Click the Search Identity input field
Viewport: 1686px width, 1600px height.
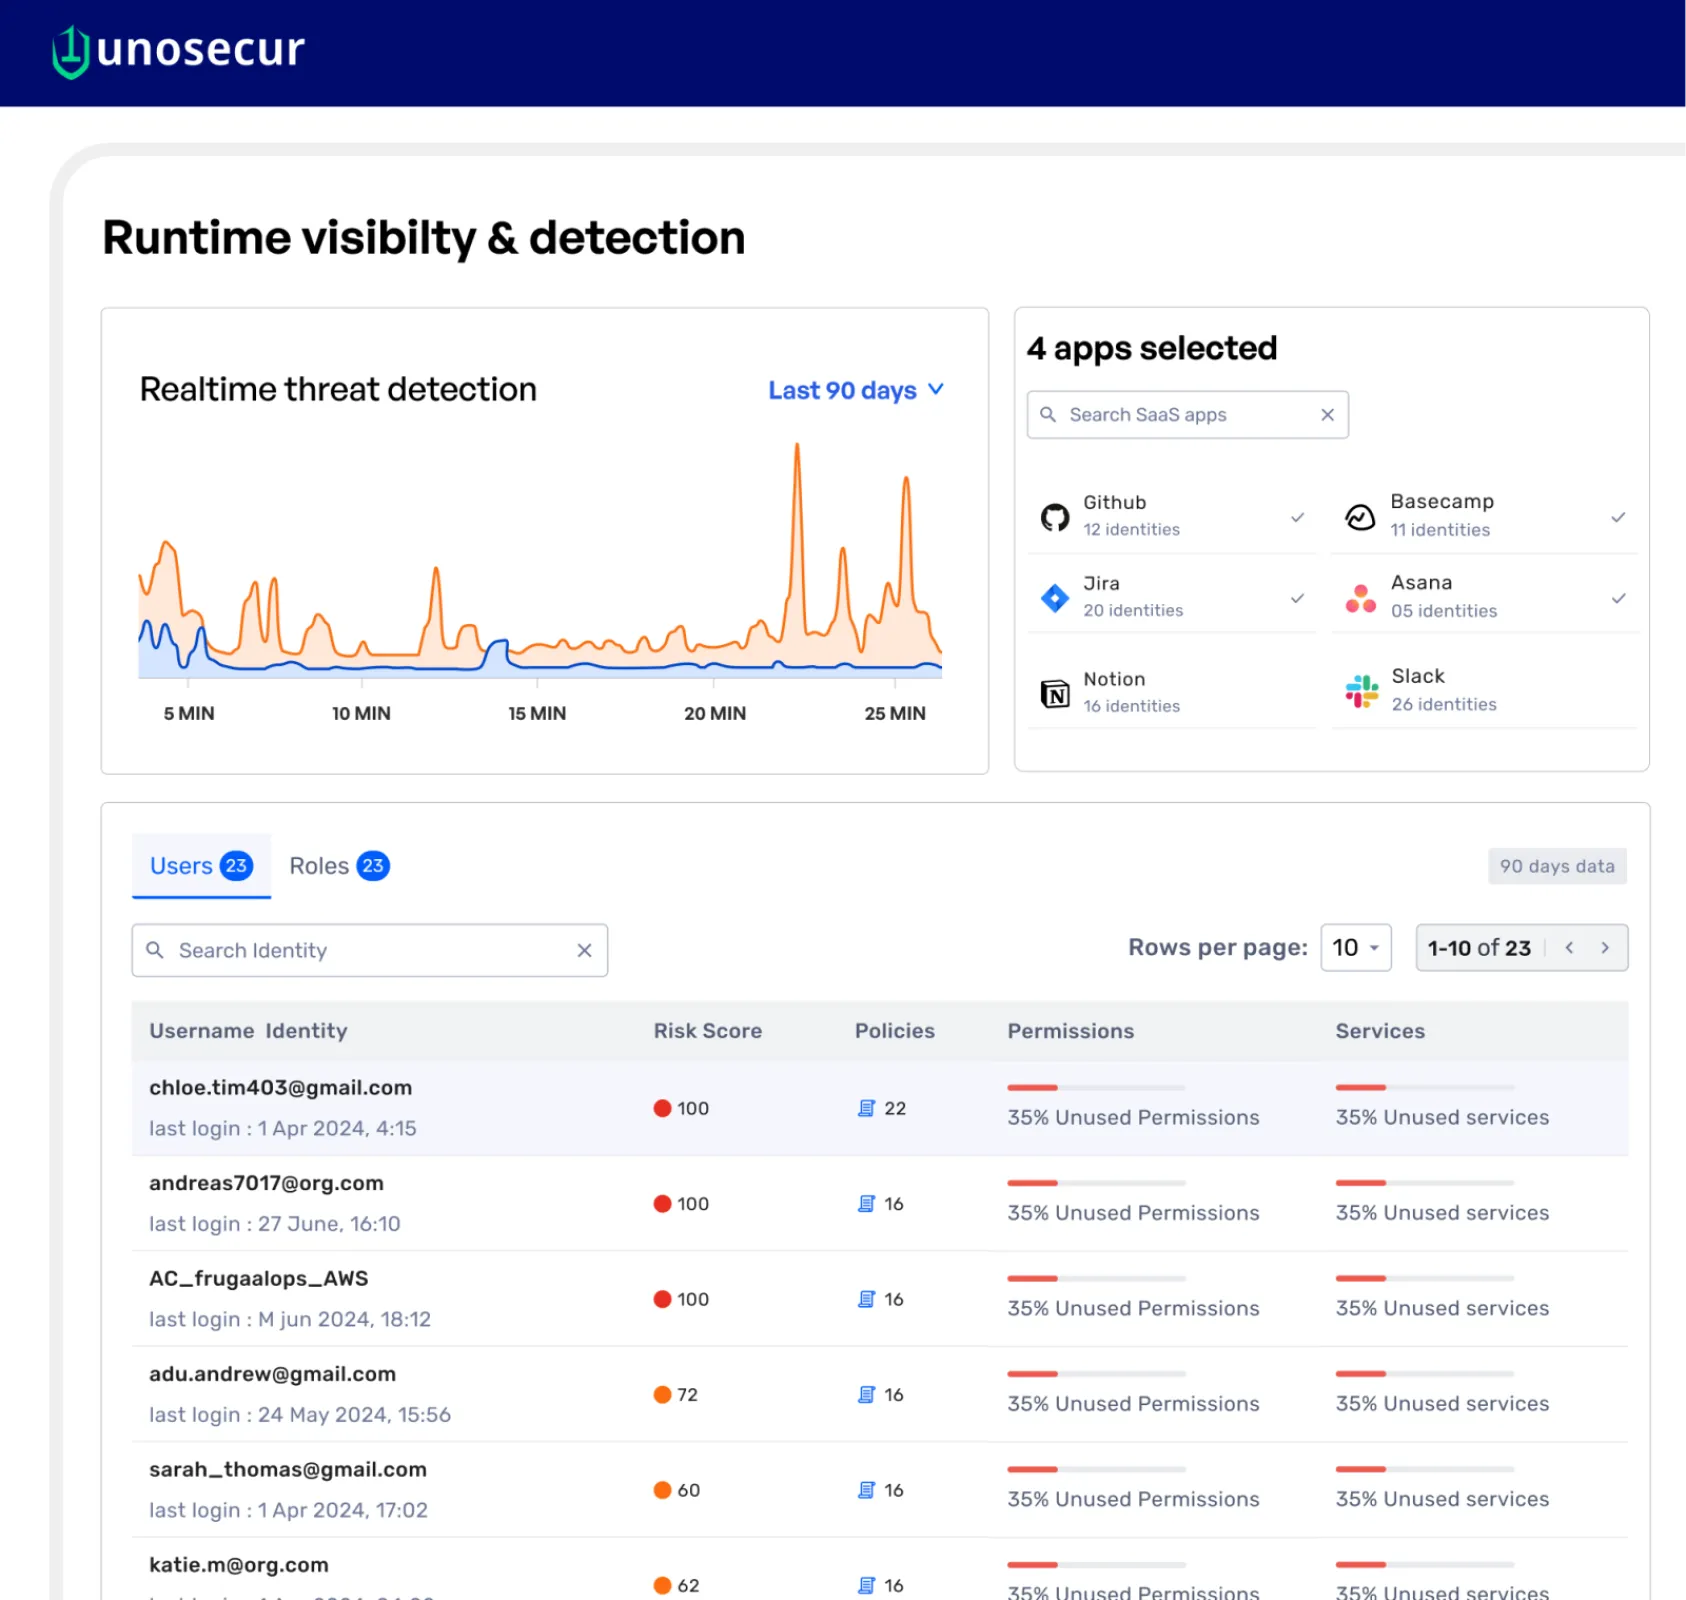[368, 950]
